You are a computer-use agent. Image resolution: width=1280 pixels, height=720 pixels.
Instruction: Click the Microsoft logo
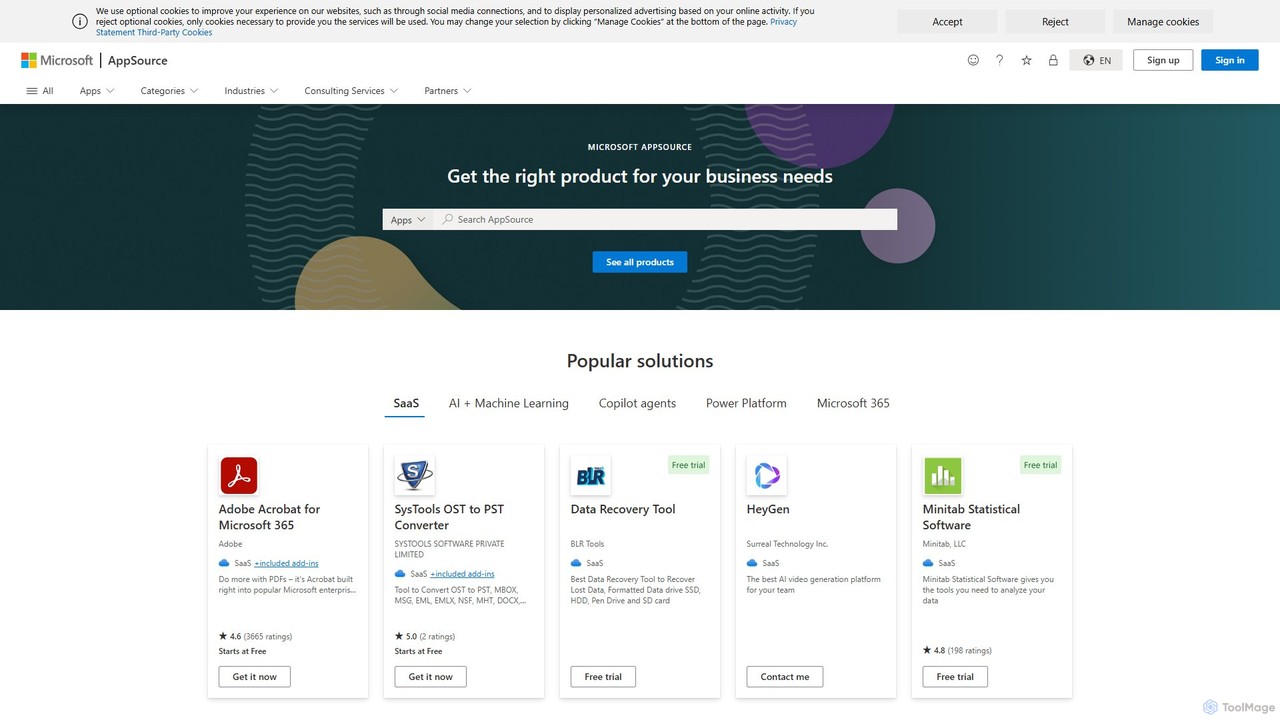click(57, 60)
